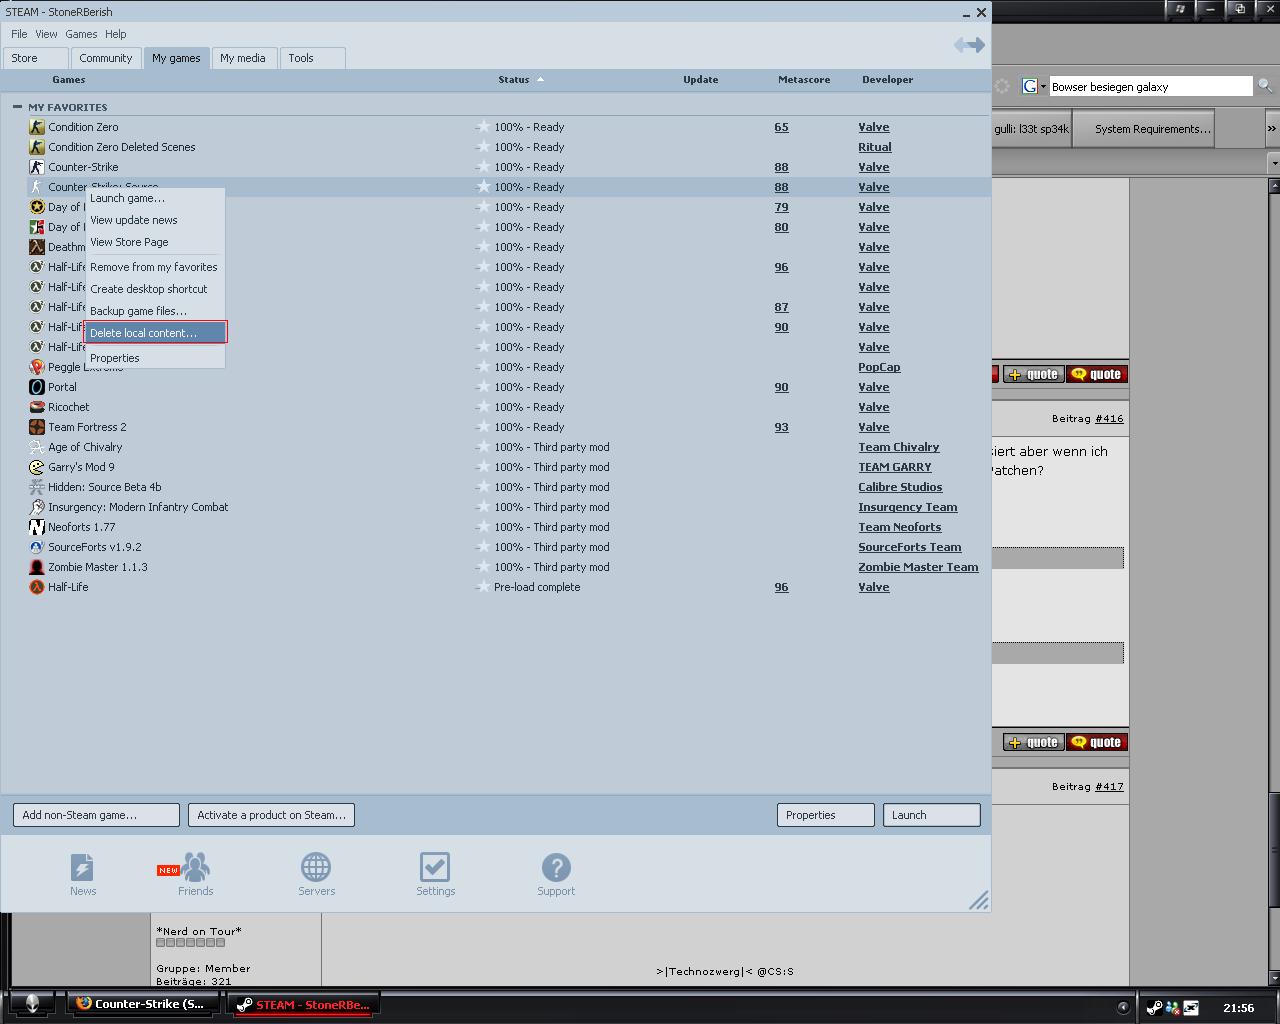The height and width of the screenshot is (1024, 1280).
Task: Click the Ricochet game icon
Action: click(x=37, y=407)
